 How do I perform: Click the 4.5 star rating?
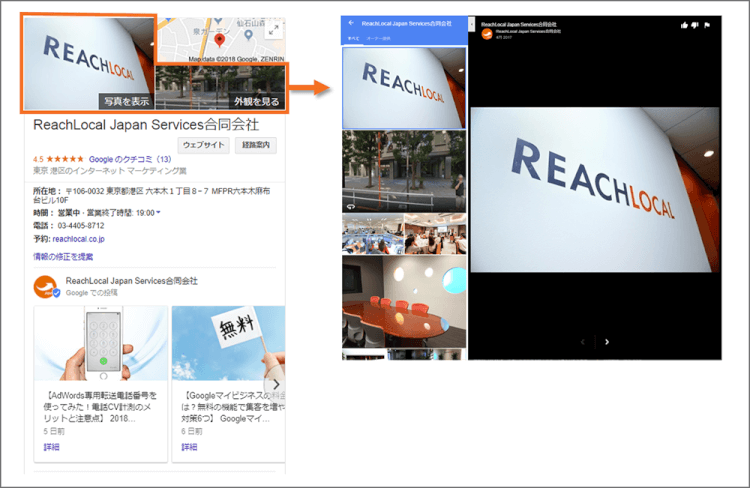pyautogui.click(x=58, y=159)
